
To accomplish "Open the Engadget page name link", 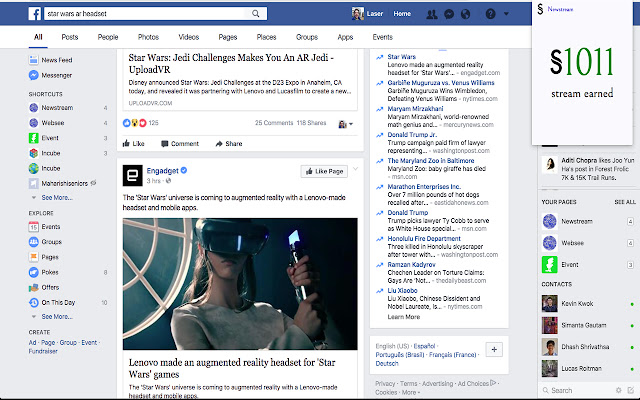I will coord(162,171).
